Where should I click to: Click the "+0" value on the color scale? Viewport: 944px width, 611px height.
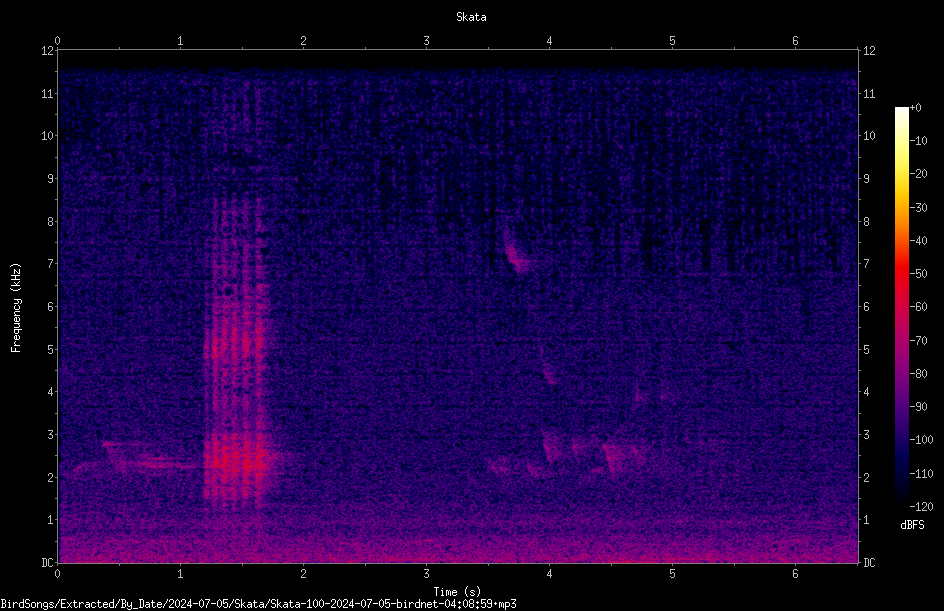[x=915, y=108]
